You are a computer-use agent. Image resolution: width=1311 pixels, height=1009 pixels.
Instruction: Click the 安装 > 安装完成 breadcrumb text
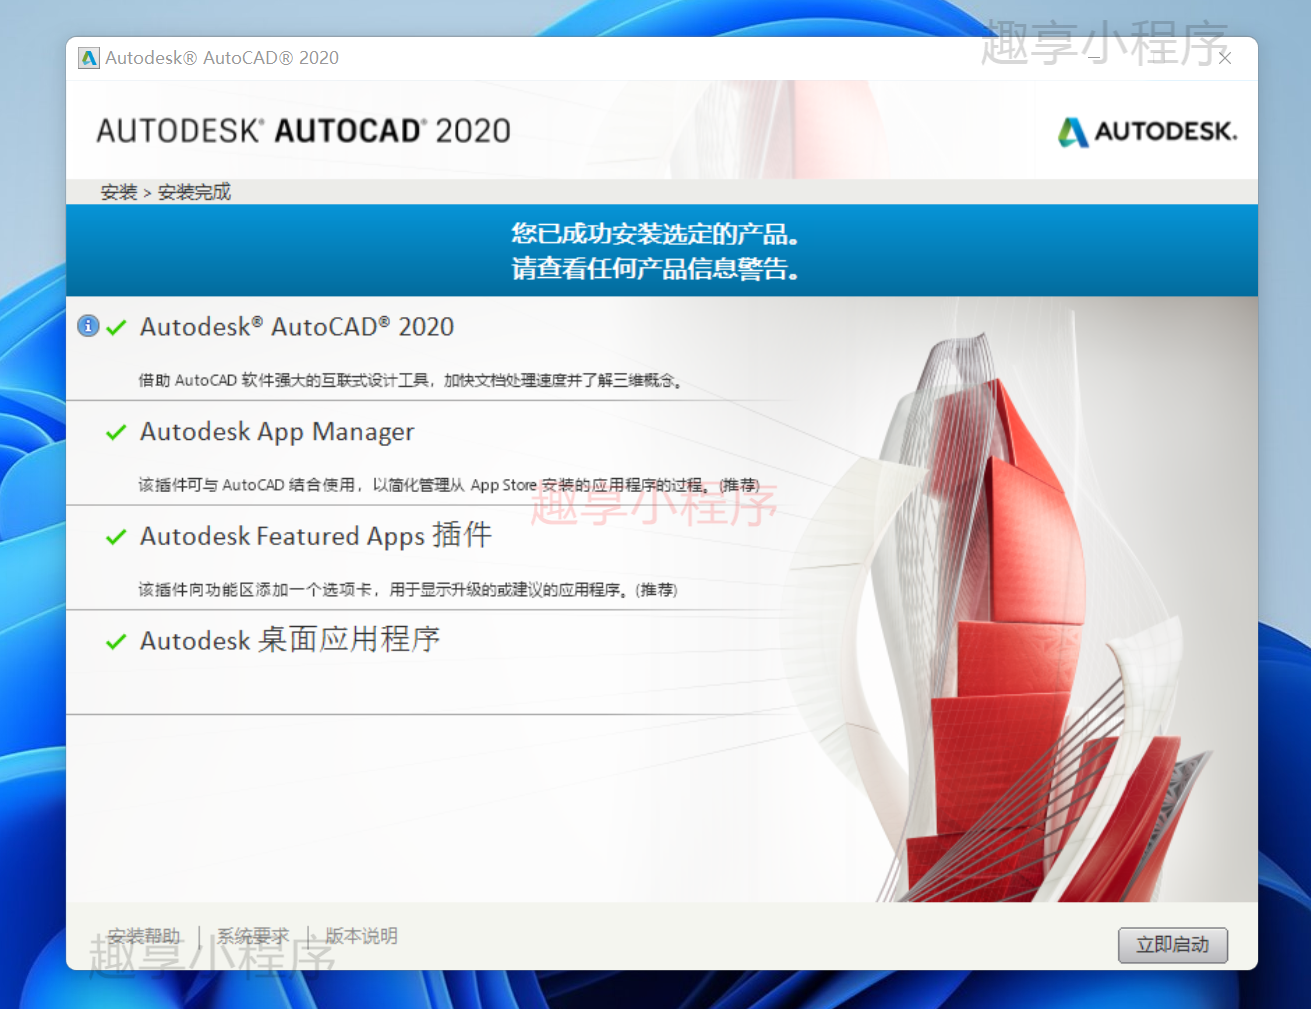pyautogui.click(x=166, y=192)
